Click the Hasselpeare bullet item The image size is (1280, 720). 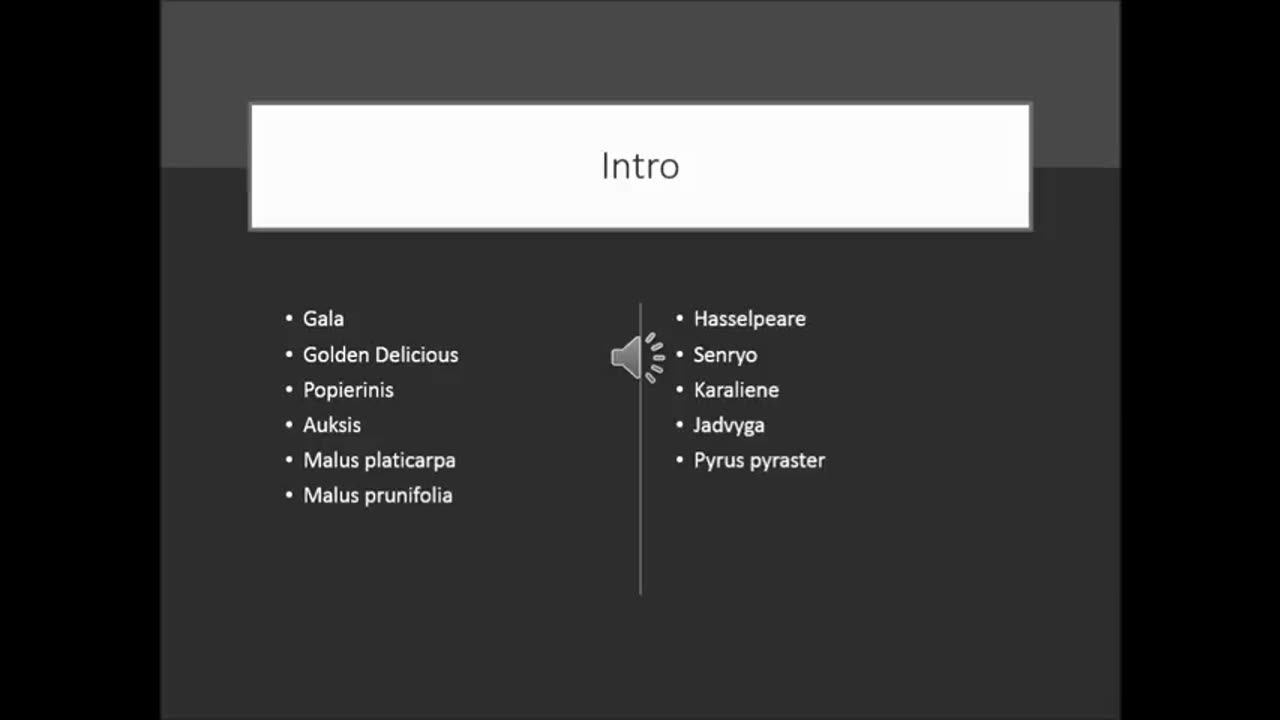point(749,319)
